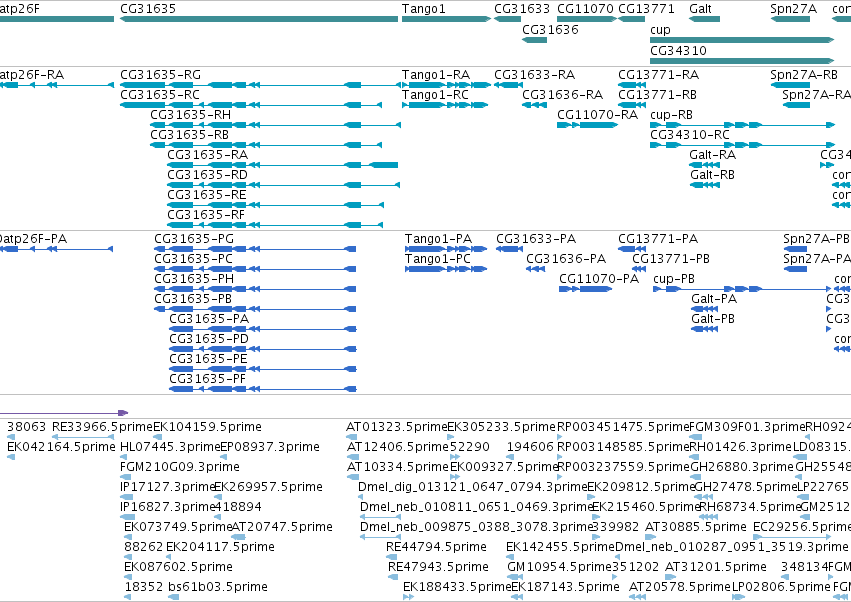
Task: Select protein Tango1-PC
Action: pos(446,269)
